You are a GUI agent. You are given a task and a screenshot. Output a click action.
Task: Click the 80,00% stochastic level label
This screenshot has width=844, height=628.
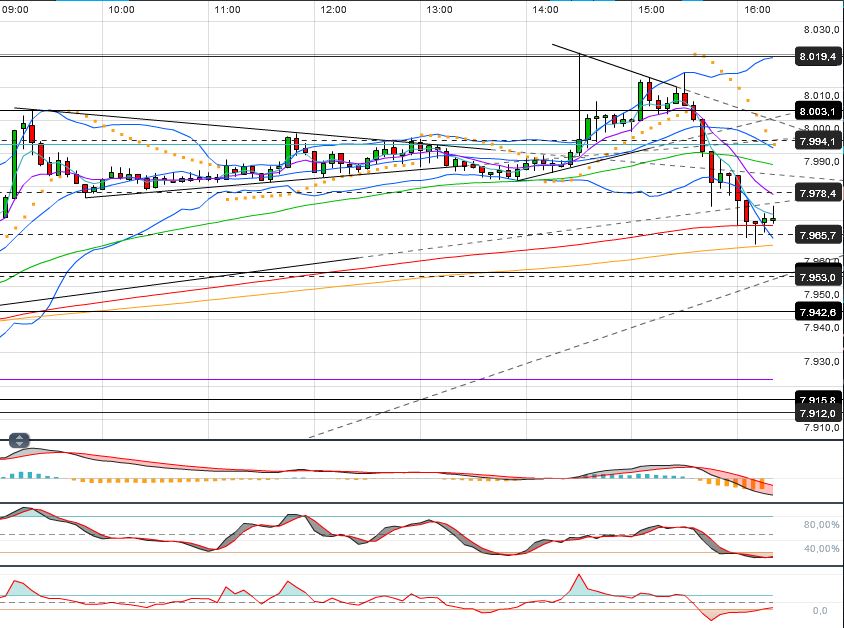pyautogui.click(x=821, y=525)
